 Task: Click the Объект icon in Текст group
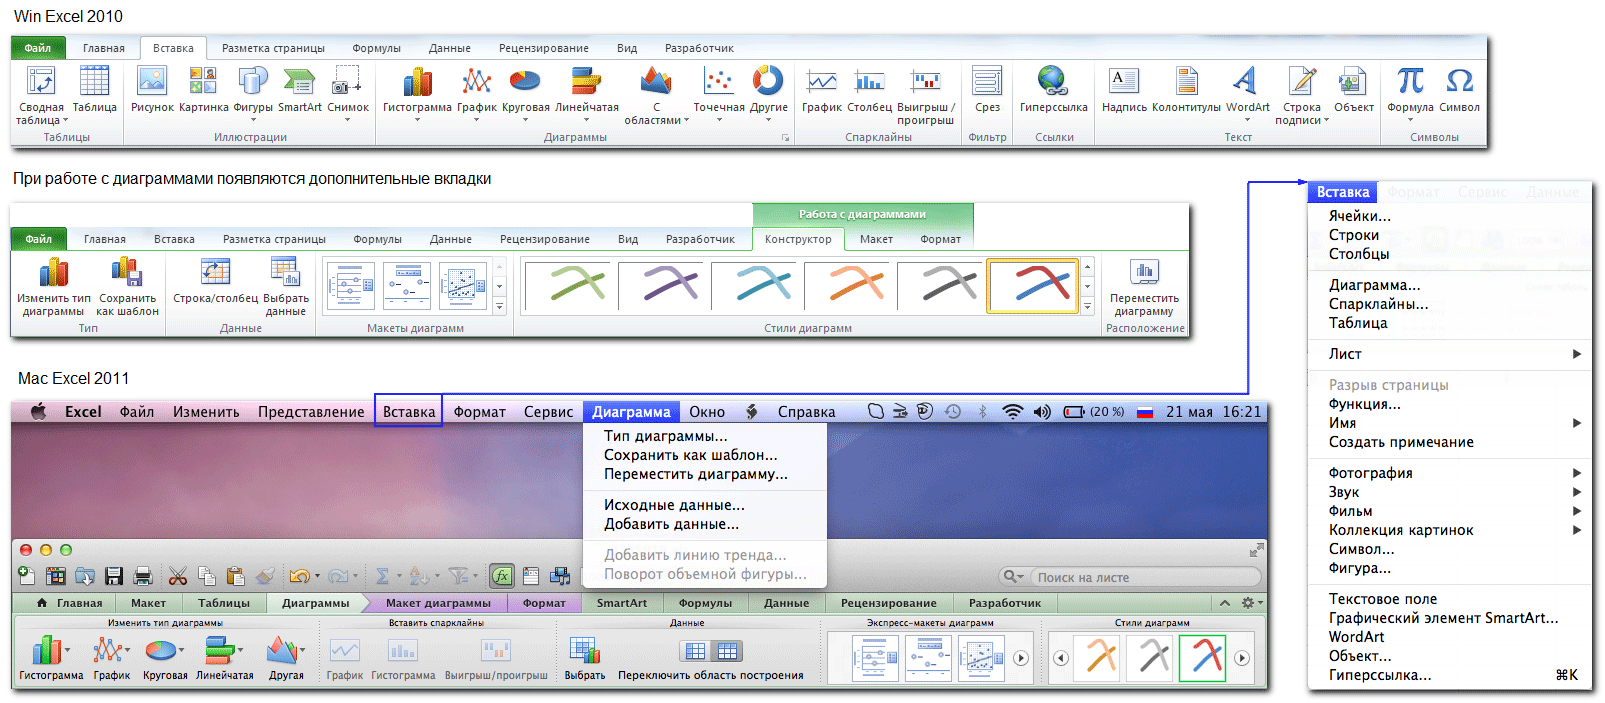coord(1353,81)
